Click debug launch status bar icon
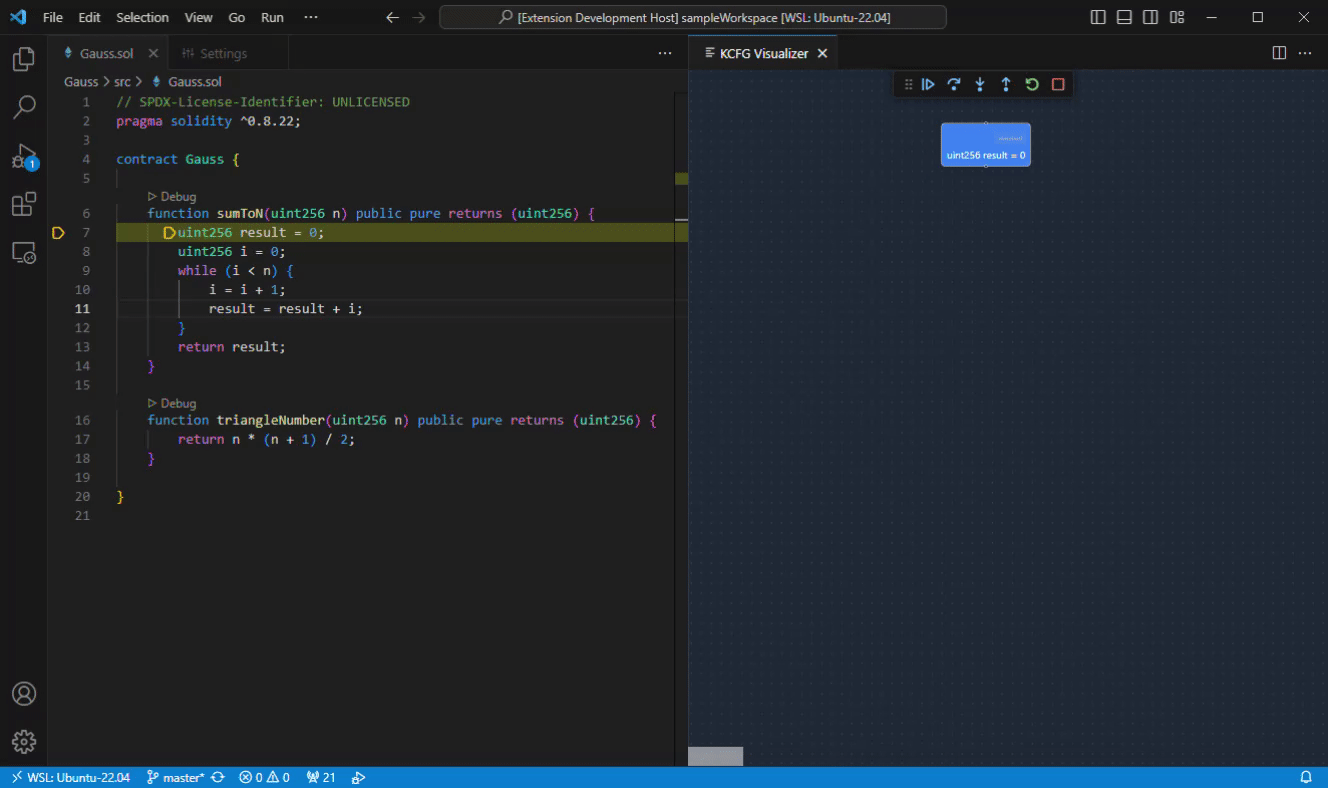 pyautogui.click(x=359, y=777)
